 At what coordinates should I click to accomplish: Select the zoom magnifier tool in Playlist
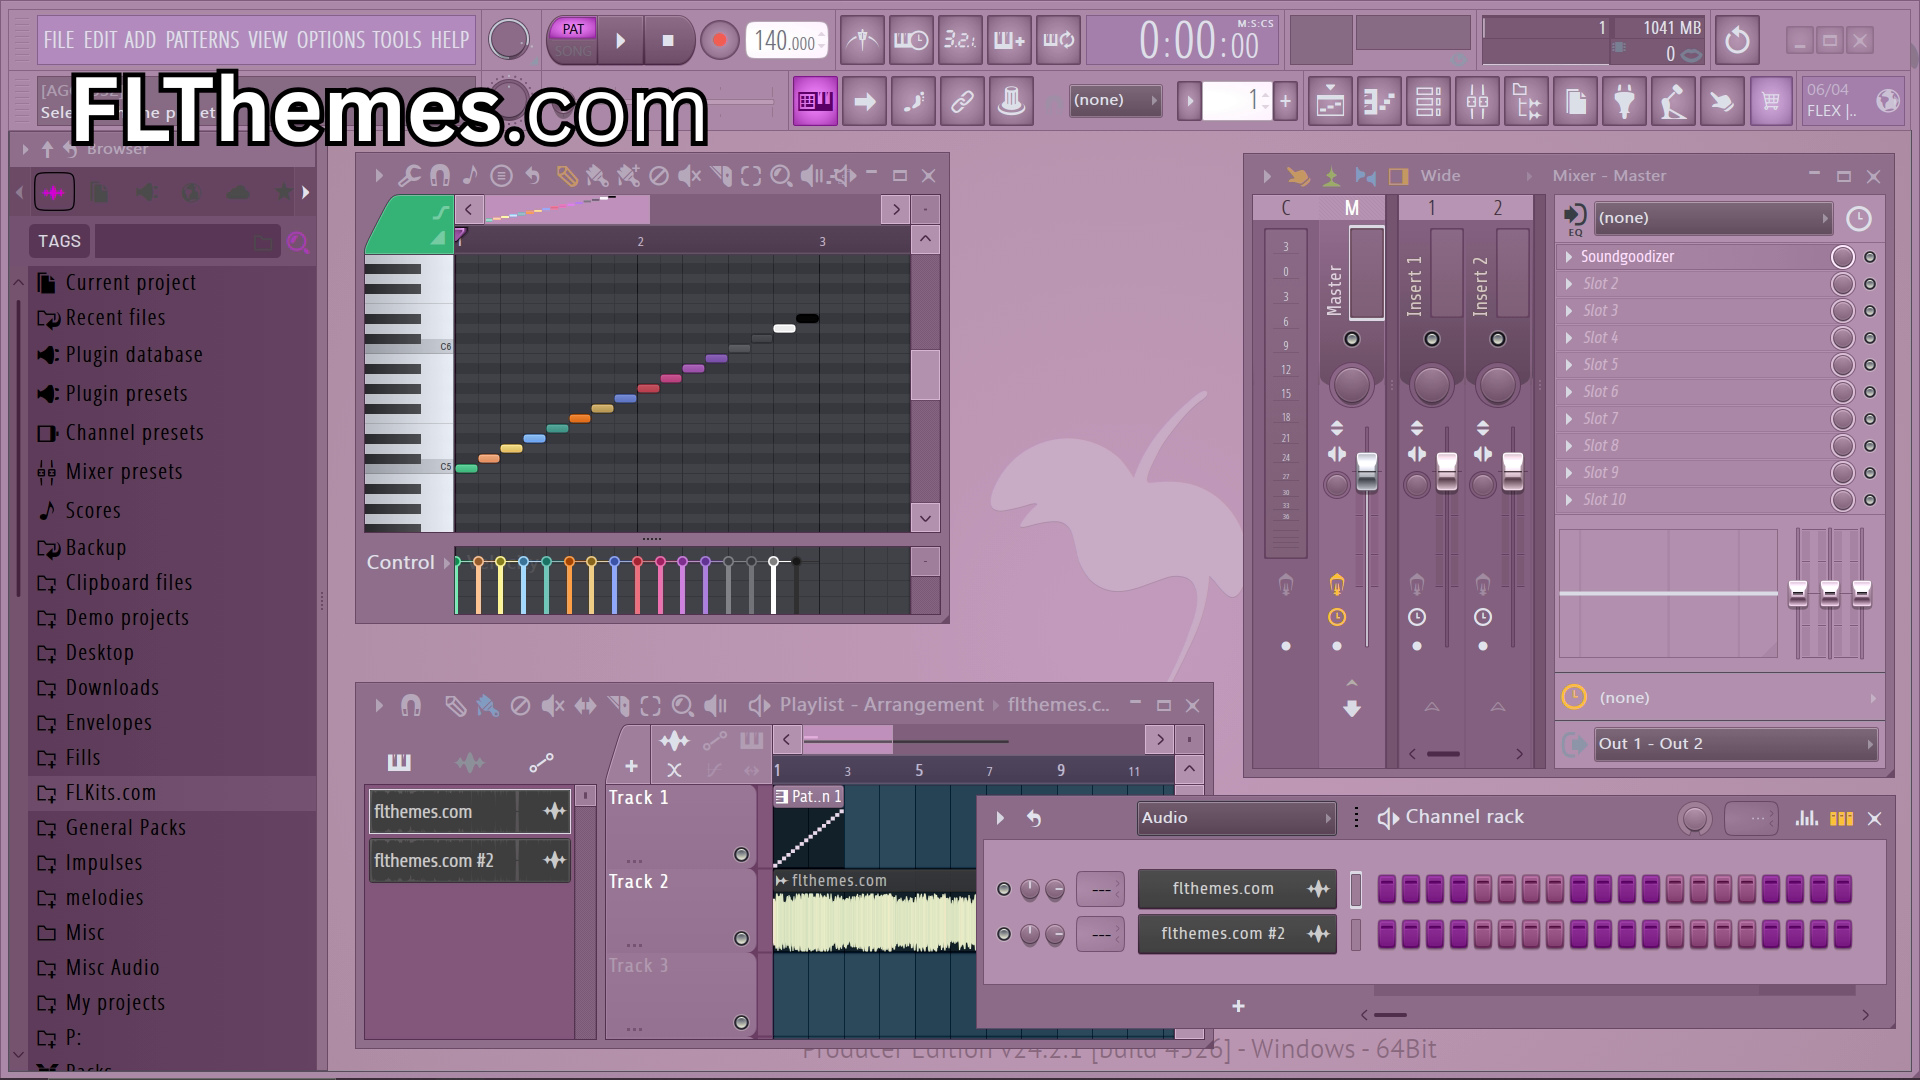pos(682,706)
